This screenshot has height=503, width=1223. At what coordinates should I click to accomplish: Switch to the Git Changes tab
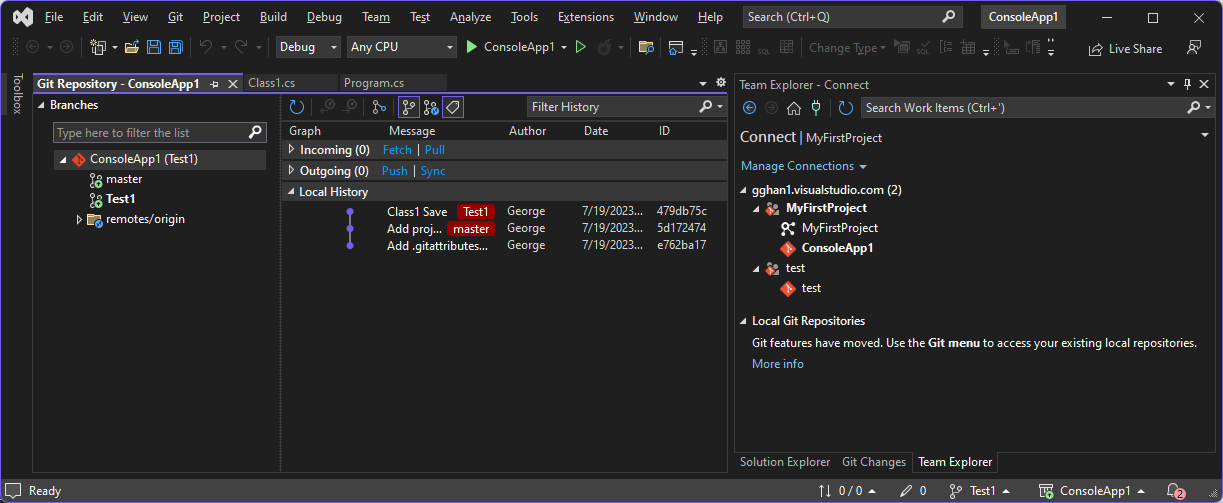tap(874, 462)
